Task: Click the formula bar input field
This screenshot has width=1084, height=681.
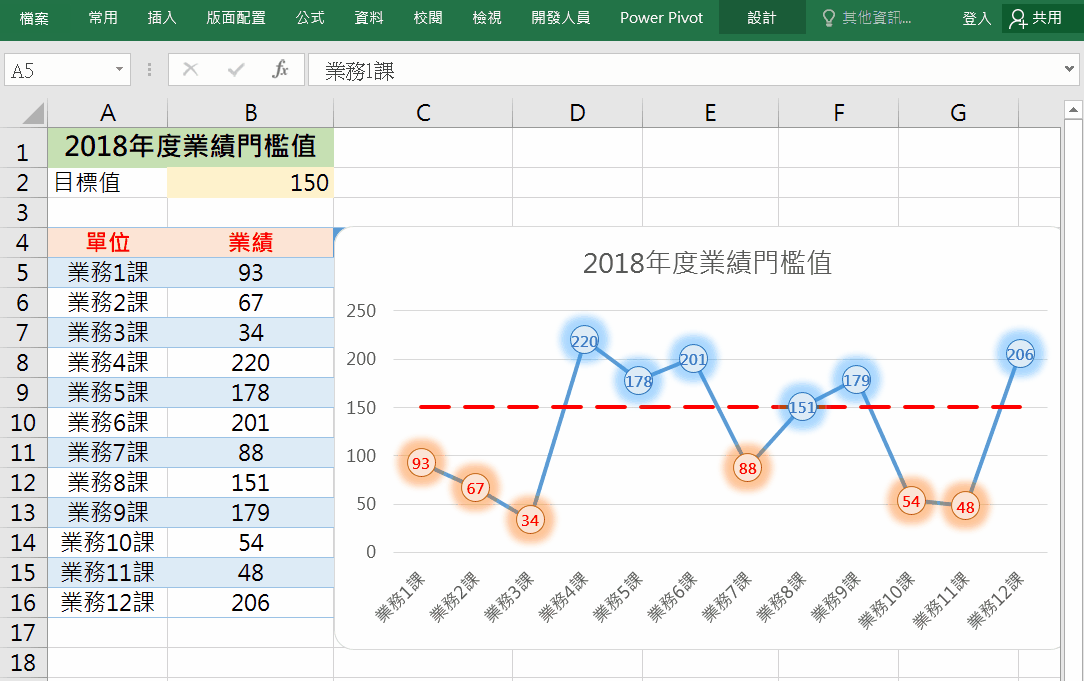Action: [x=680, y=70]
